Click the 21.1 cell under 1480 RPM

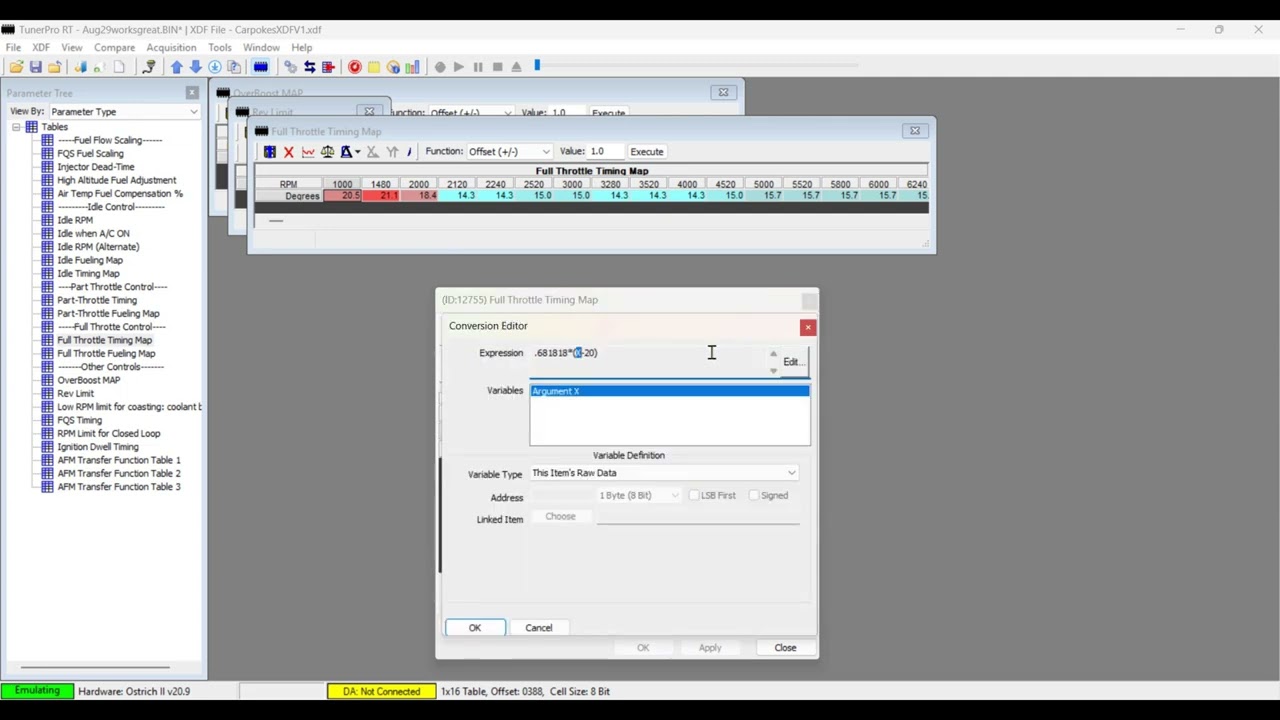pos(381,196)
